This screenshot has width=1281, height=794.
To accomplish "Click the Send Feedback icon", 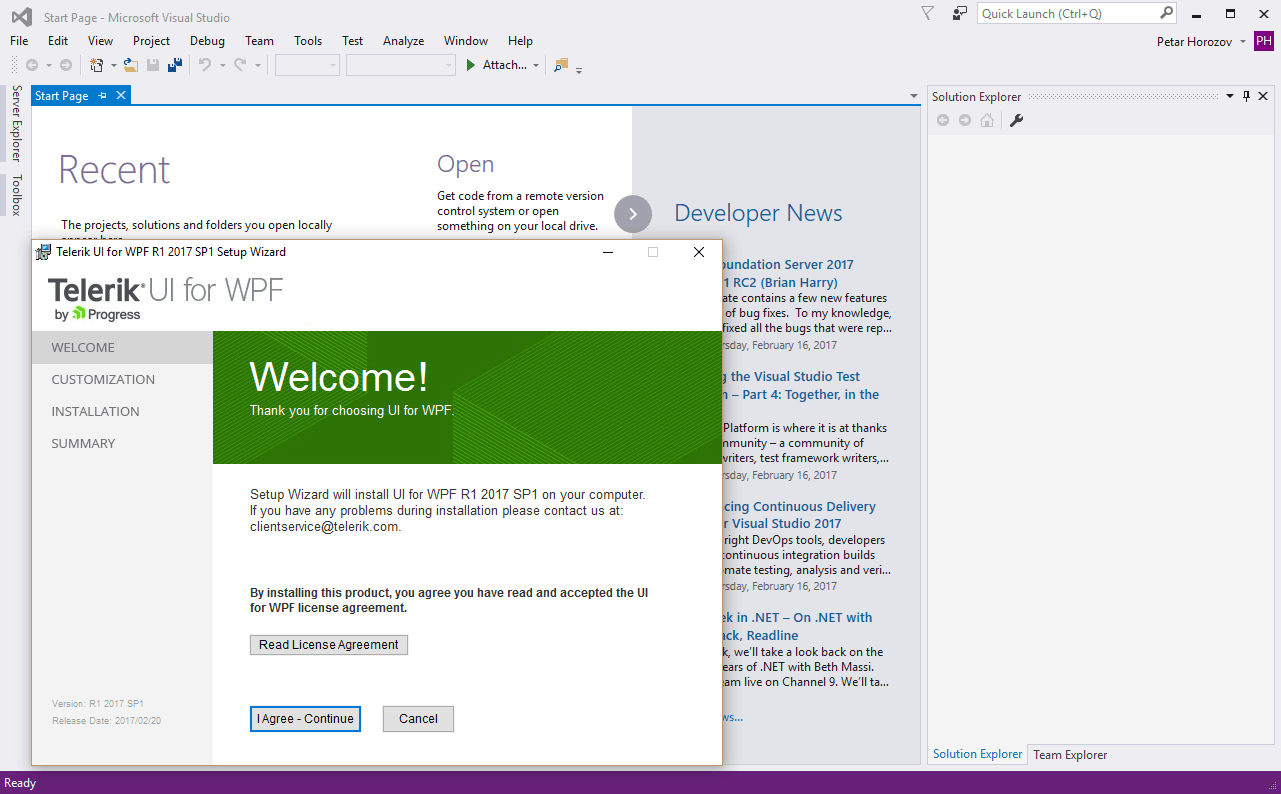I will tap(960, 13).
